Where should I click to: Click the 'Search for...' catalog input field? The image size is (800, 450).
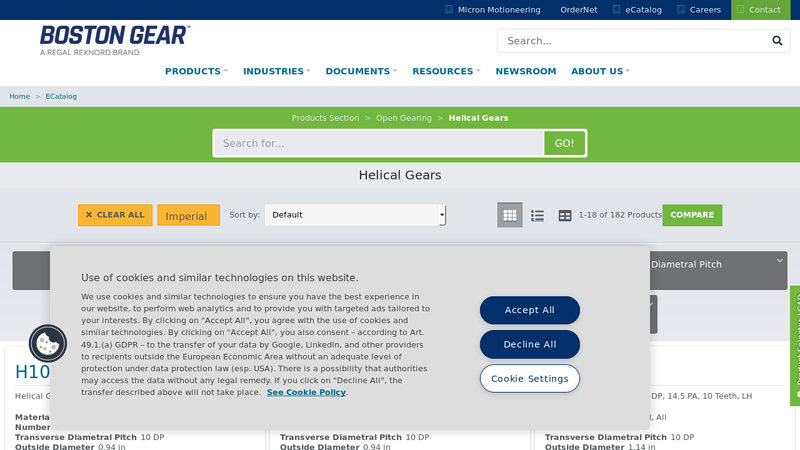378,143
